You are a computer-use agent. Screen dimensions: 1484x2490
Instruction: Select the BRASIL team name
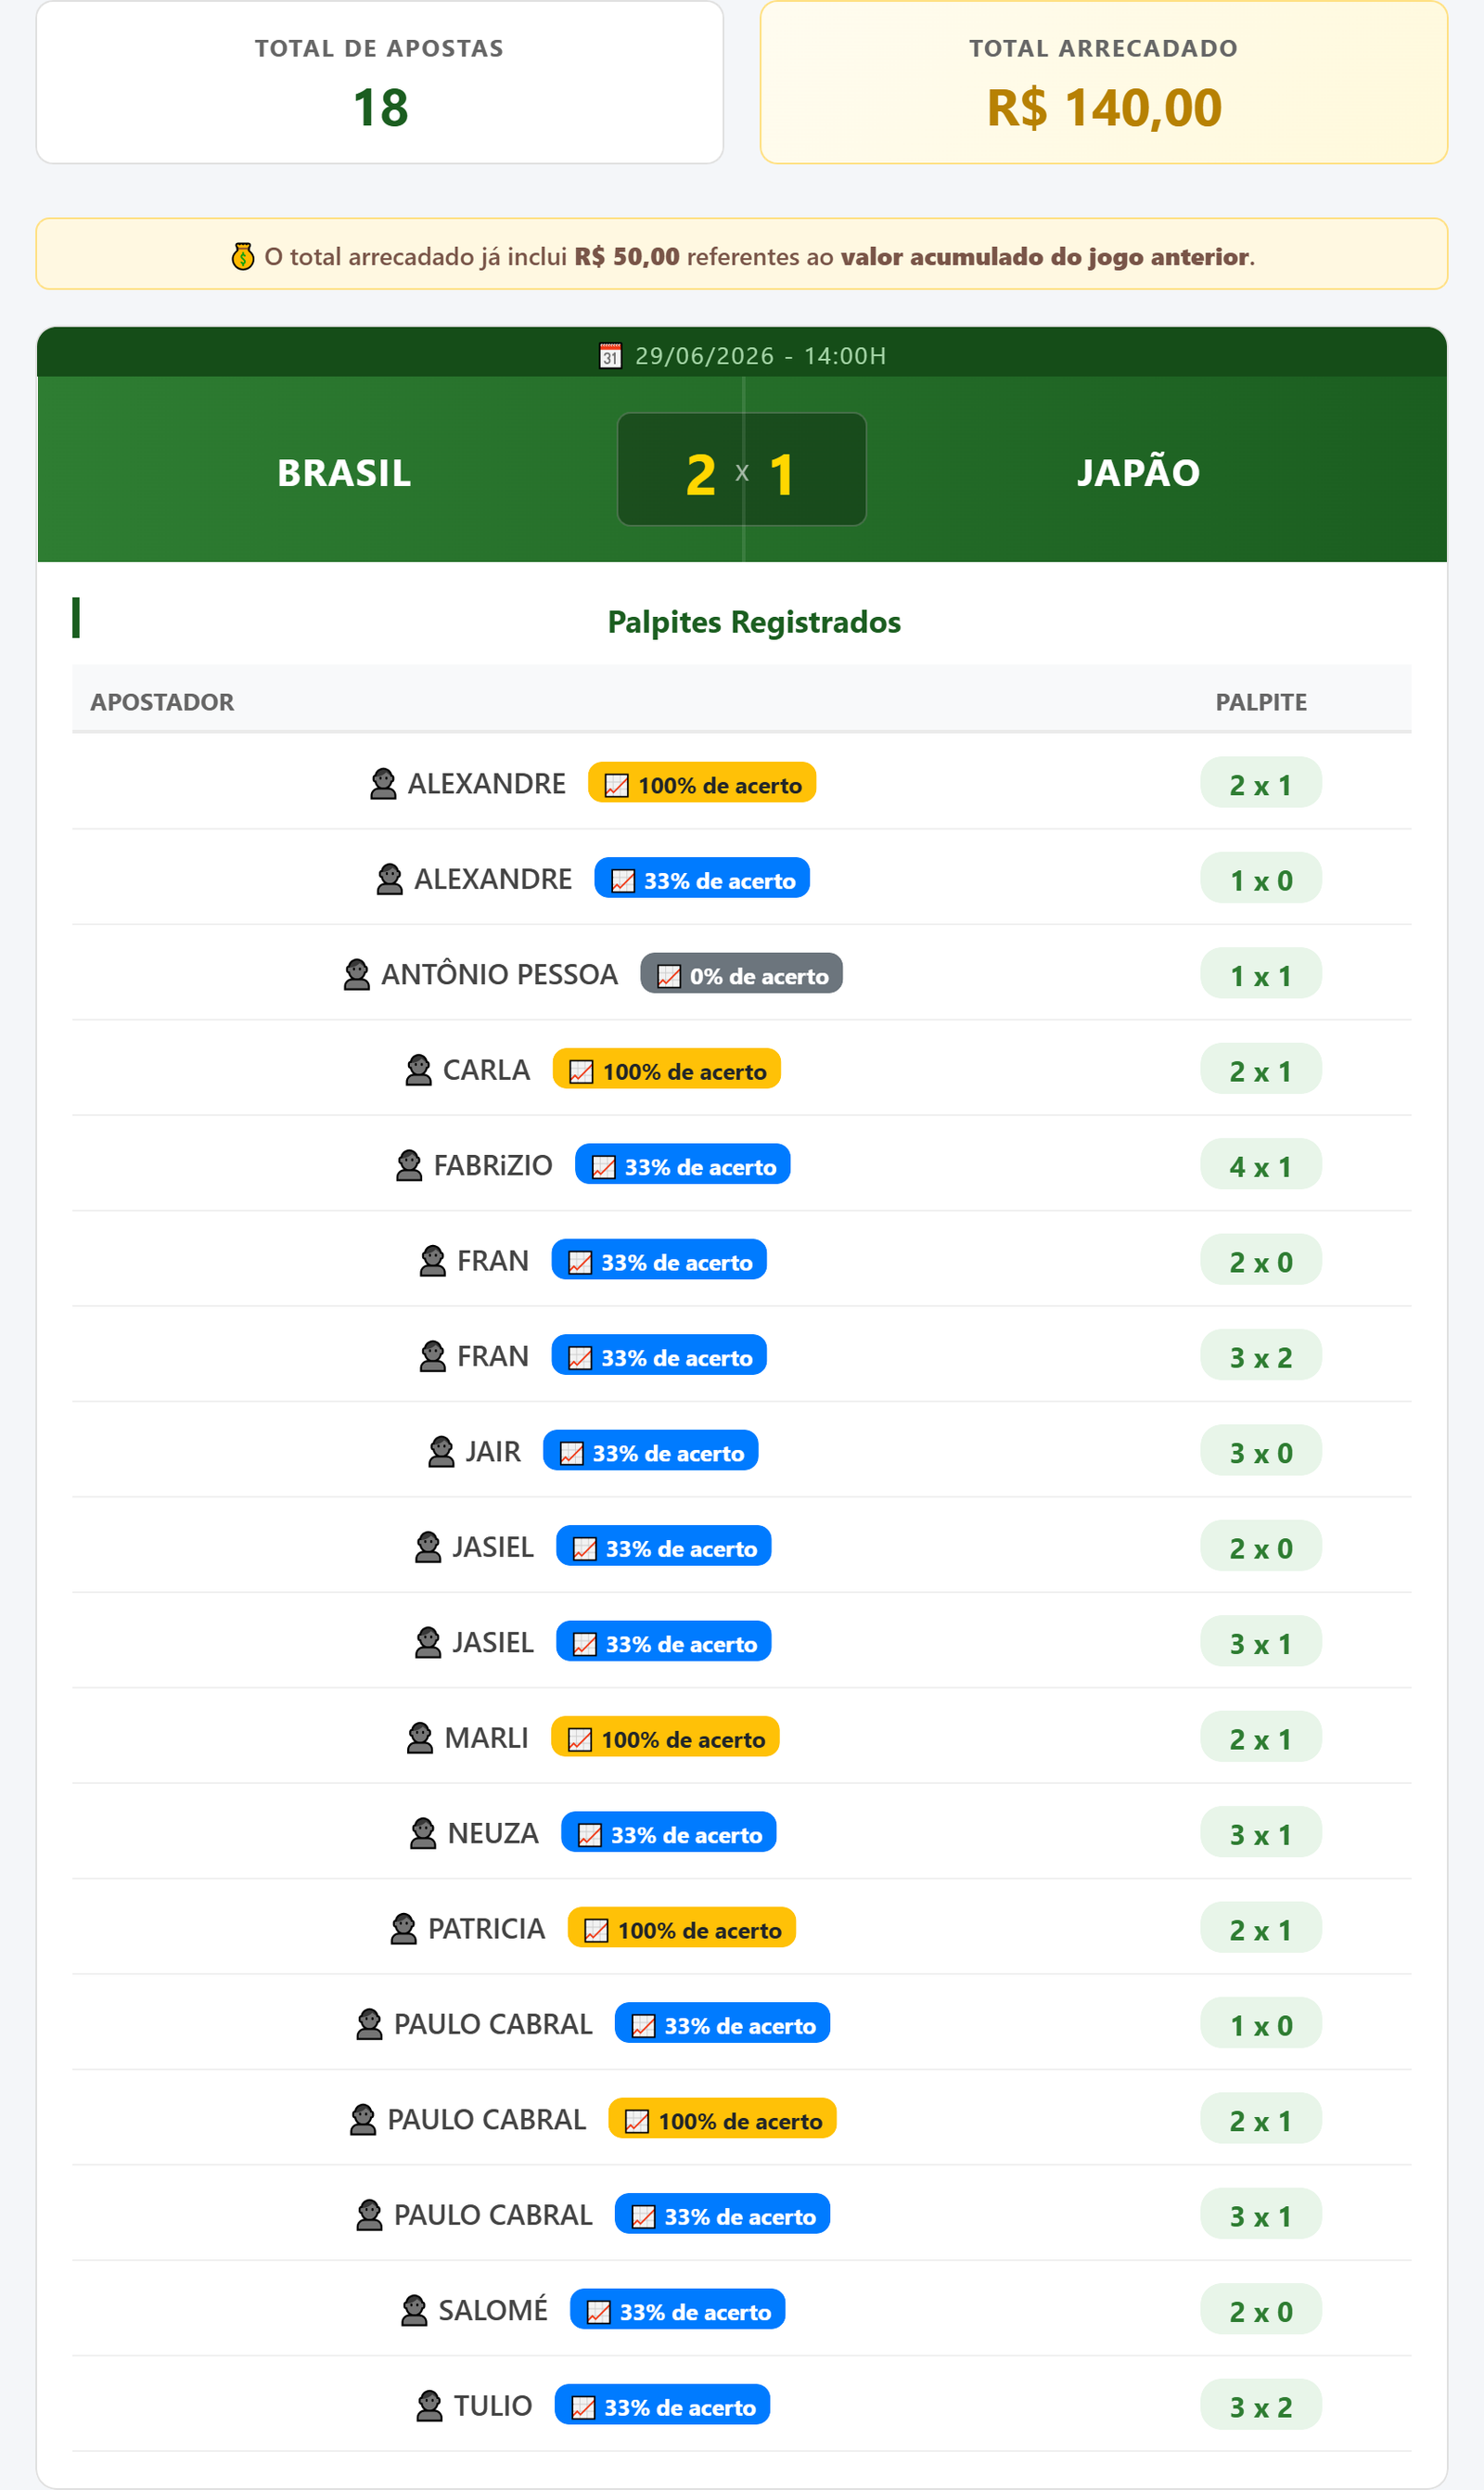pyautogui.click(x=344, y=473)
